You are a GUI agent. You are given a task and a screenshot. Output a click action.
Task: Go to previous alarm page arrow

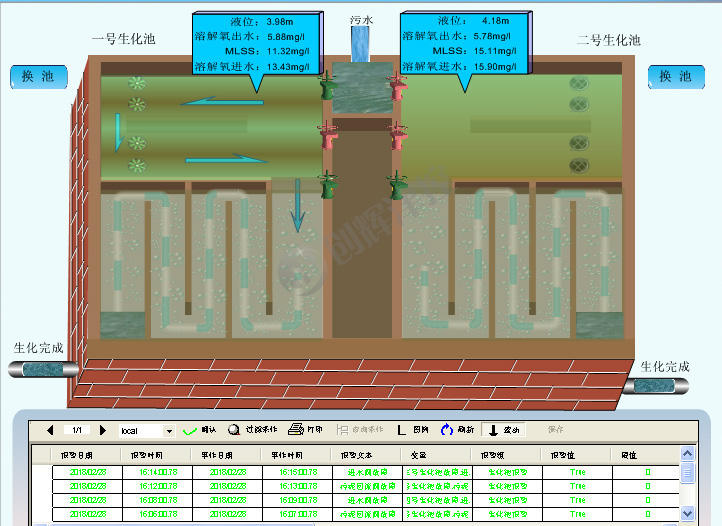50,431
